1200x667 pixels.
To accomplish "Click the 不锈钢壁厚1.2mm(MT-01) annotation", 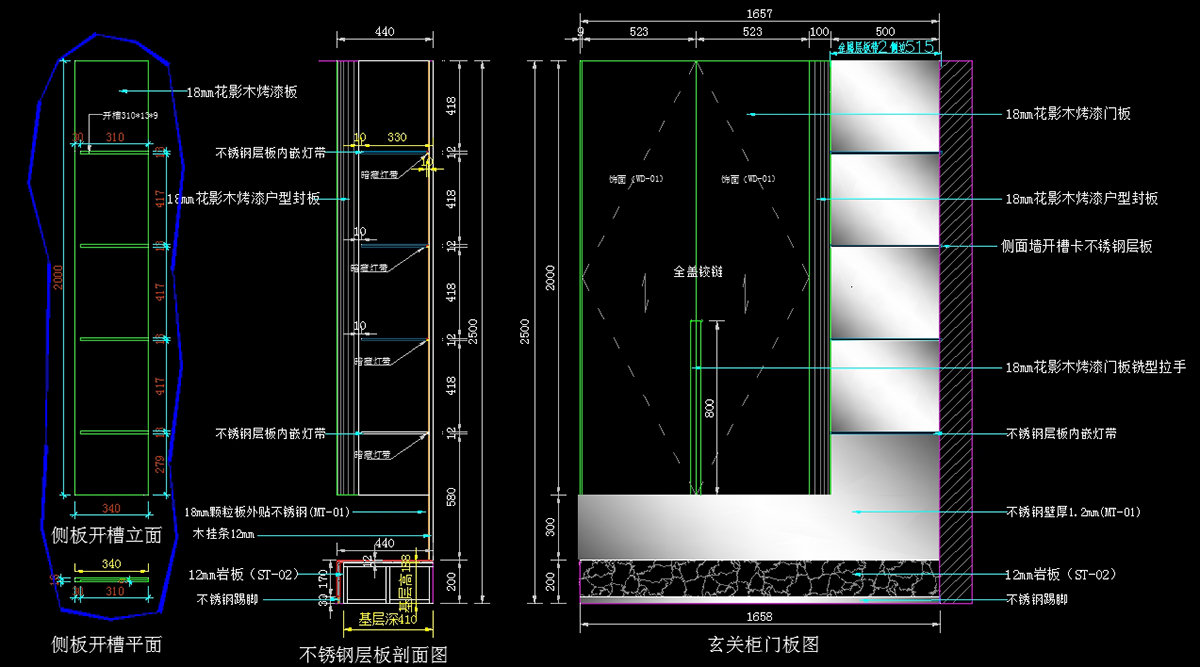I will (x=1073, y=512).
